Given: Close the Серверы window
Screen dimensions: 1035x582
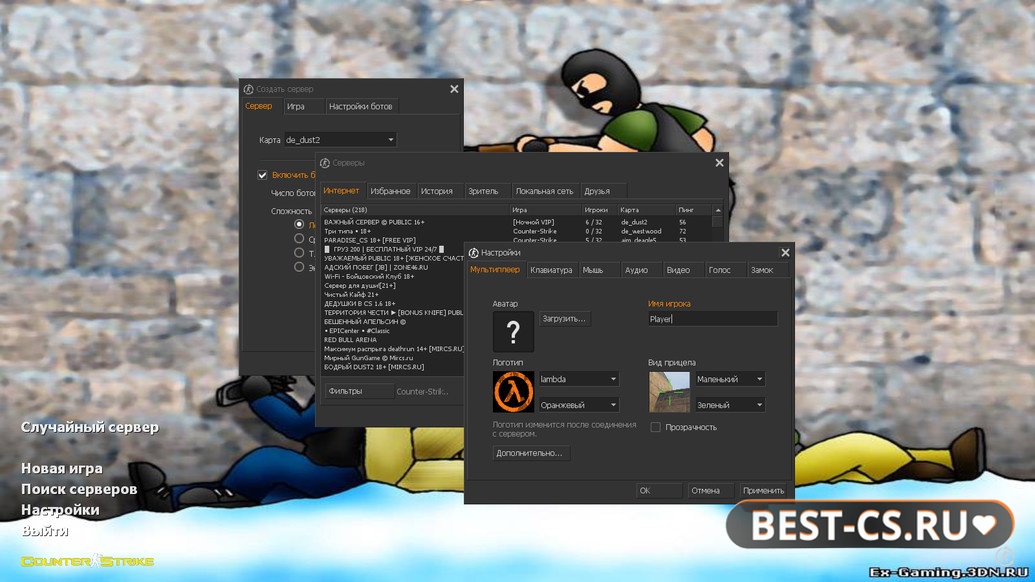Looking at the screenshot, I should [x=719, y=163].
